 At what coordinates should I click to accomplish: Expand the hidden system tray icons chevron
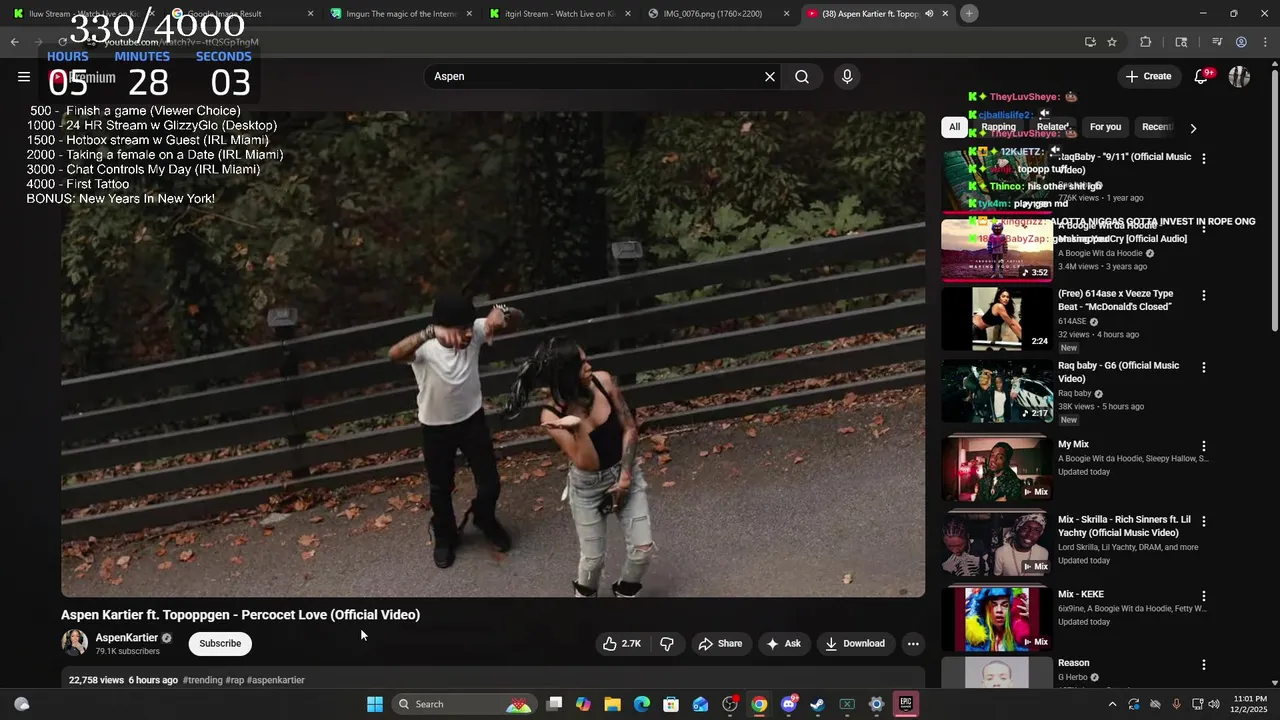tap(1113, 704)
